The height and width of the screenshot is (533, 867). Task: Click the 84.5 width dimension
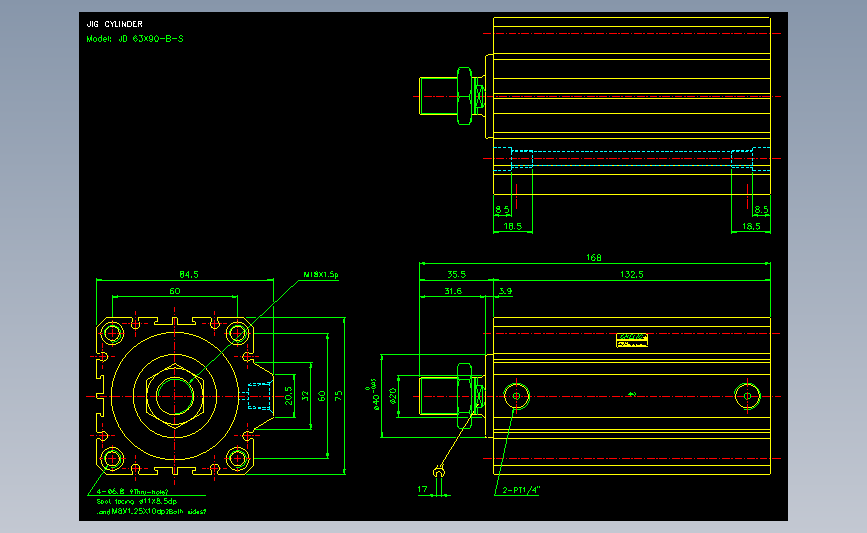(189, 274)
